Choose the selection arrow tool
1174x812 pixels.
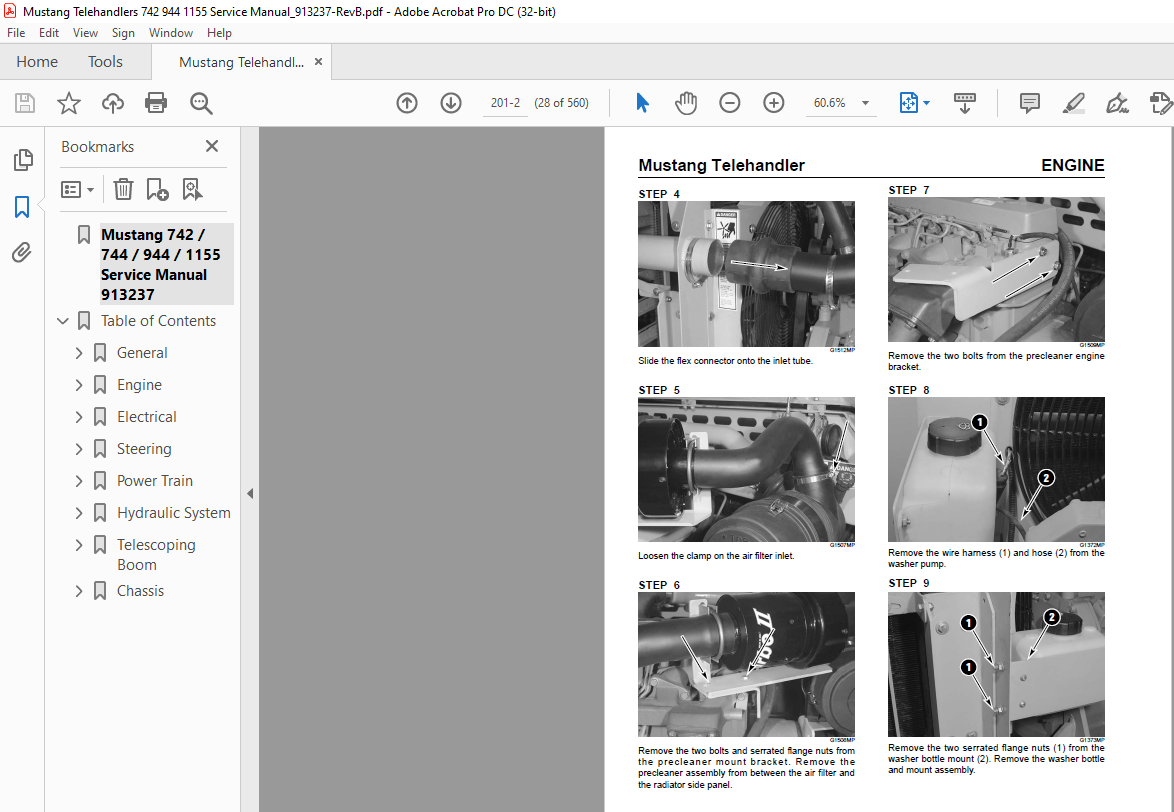(642, 103)
